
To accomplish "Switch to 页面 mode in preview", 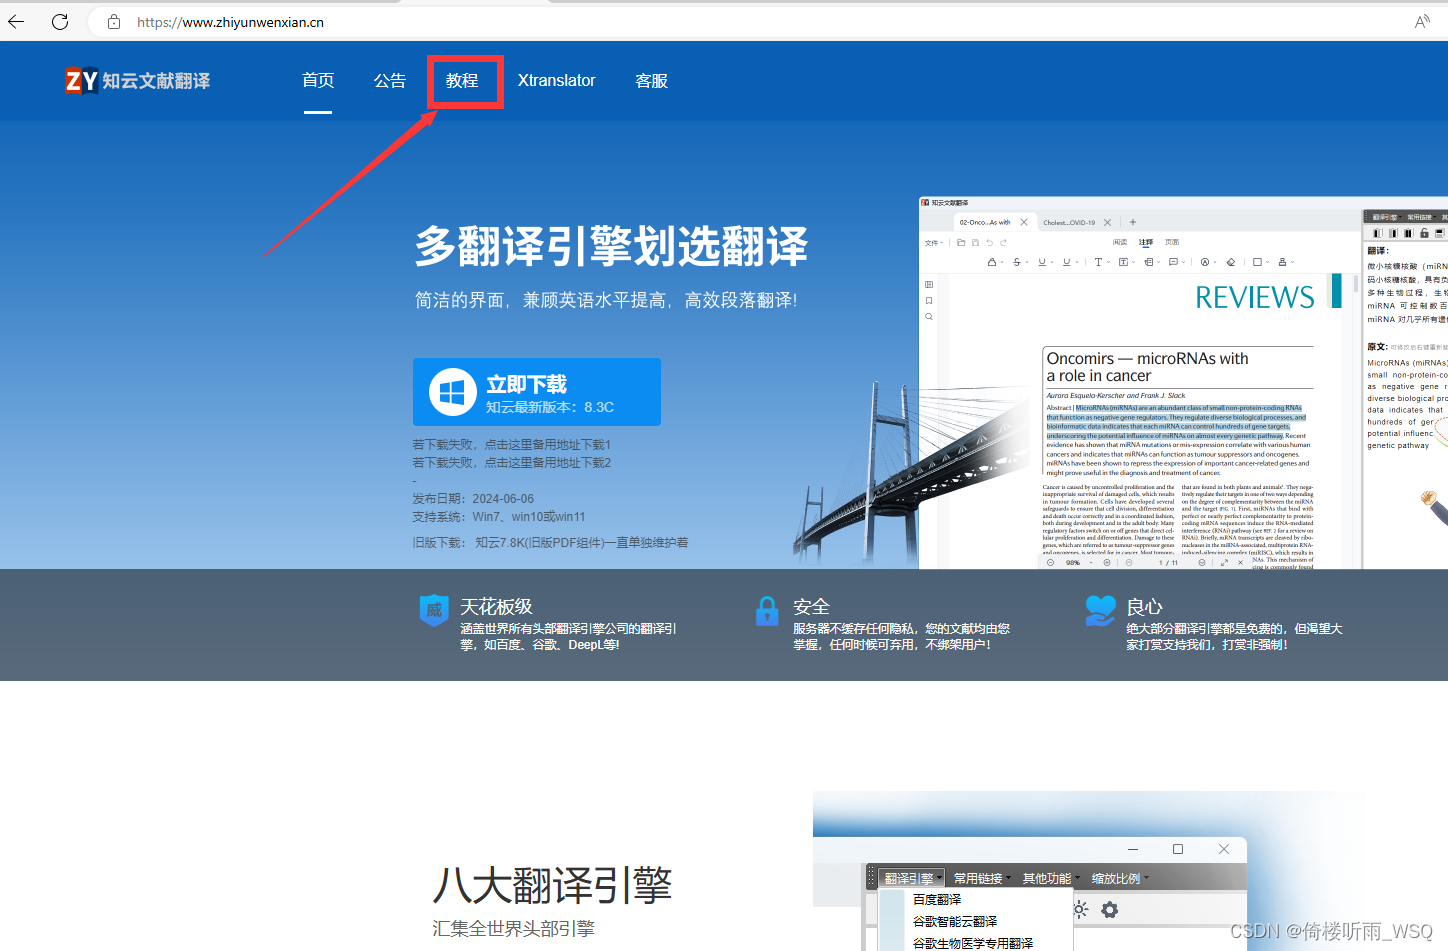I will [1172, 242].
